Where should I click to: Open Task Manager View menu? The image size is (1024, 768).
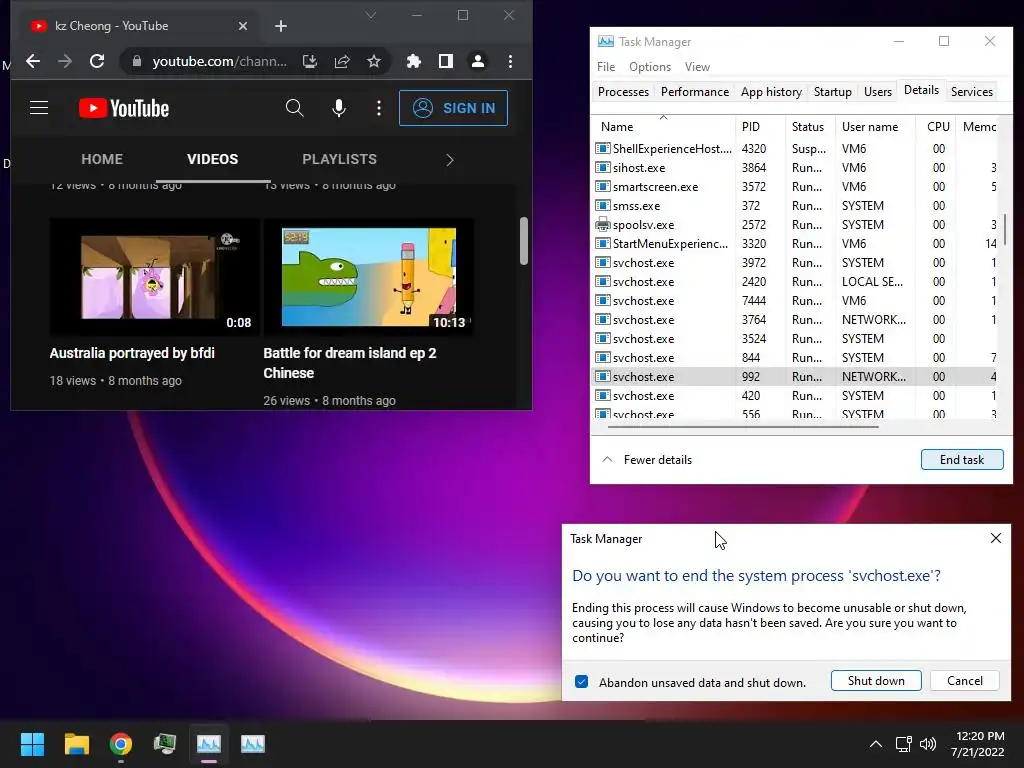pos(697,67)
